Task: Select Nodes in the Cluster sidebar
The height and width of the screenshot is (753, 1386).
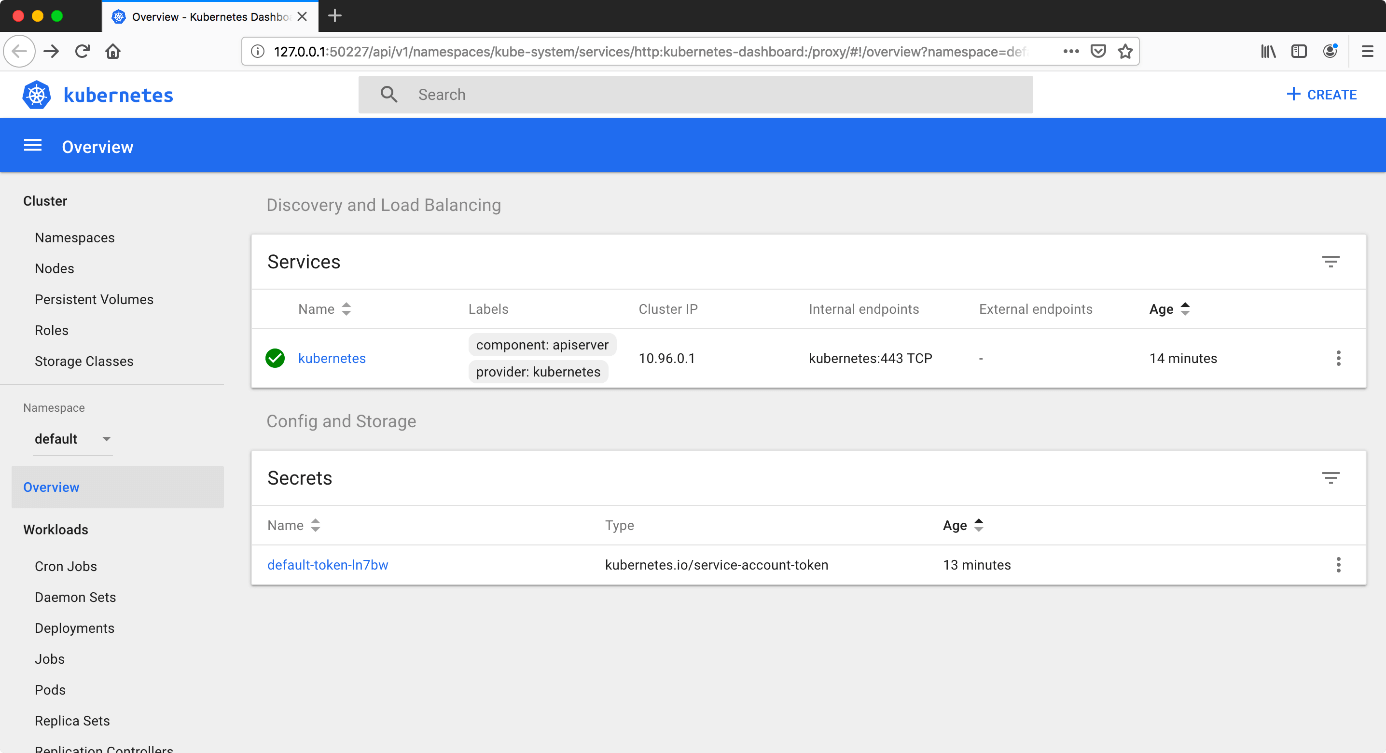Action: click(x=54, y=268)
